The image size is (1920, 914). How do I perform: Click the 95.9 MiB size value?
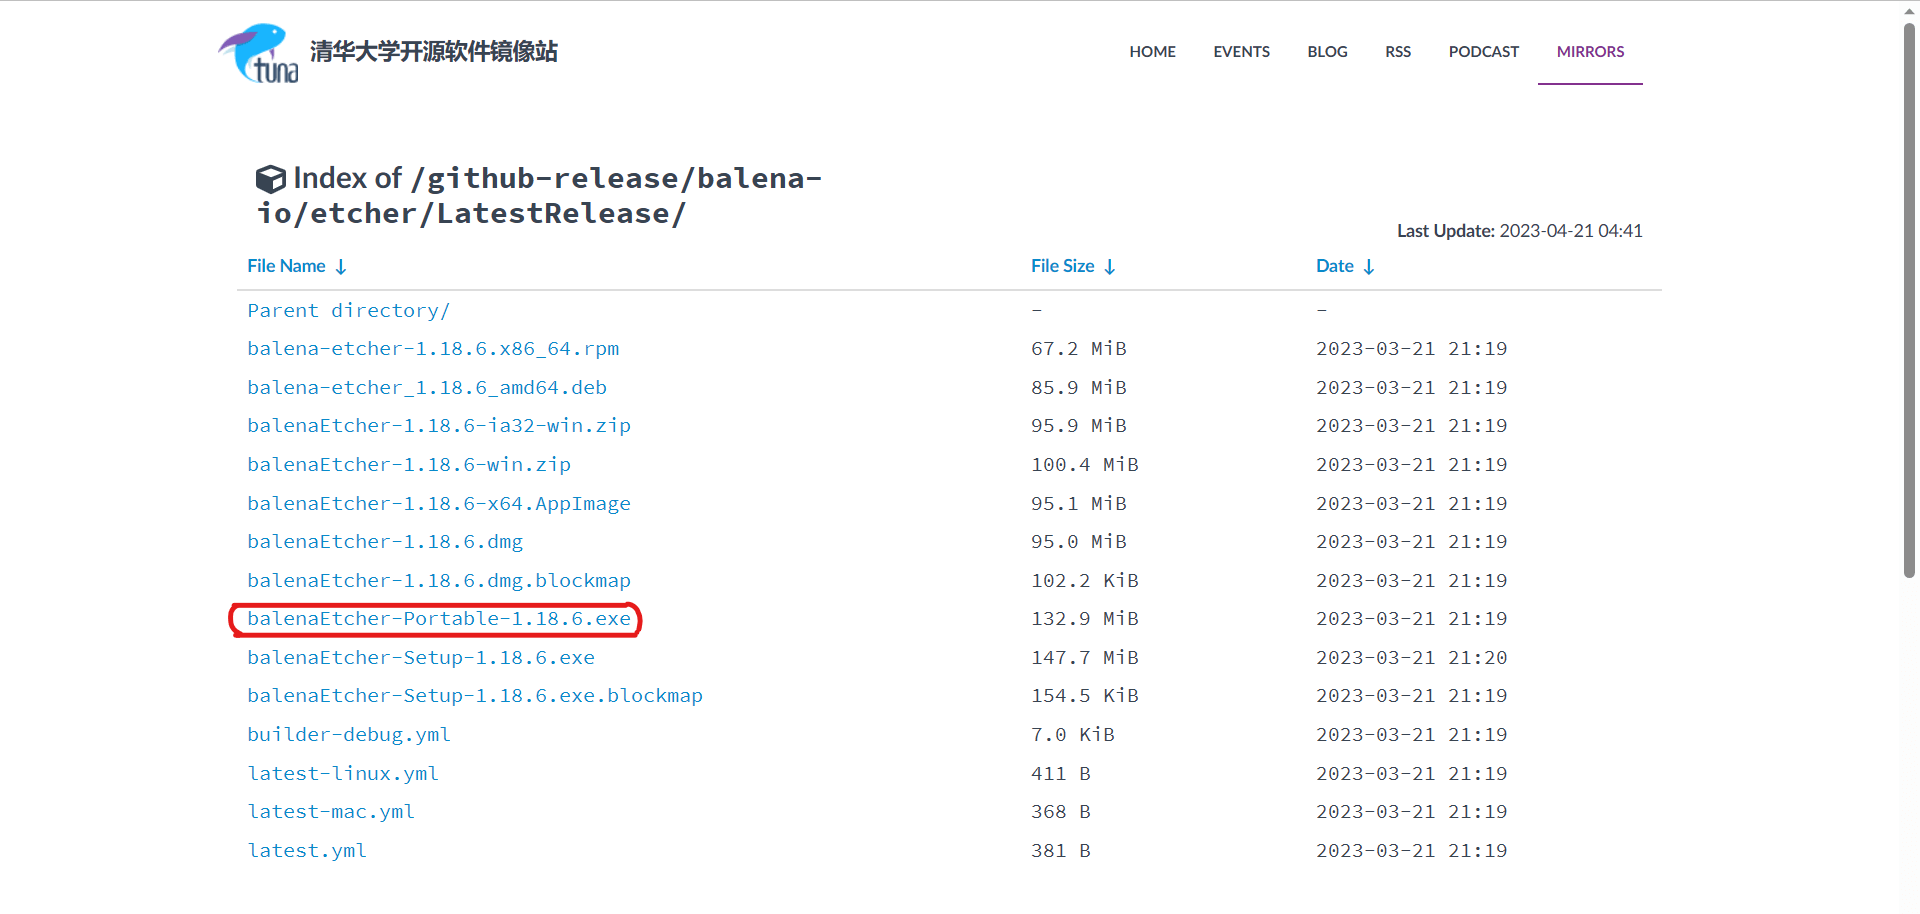pyautogui.click(x=1079, y=426)
